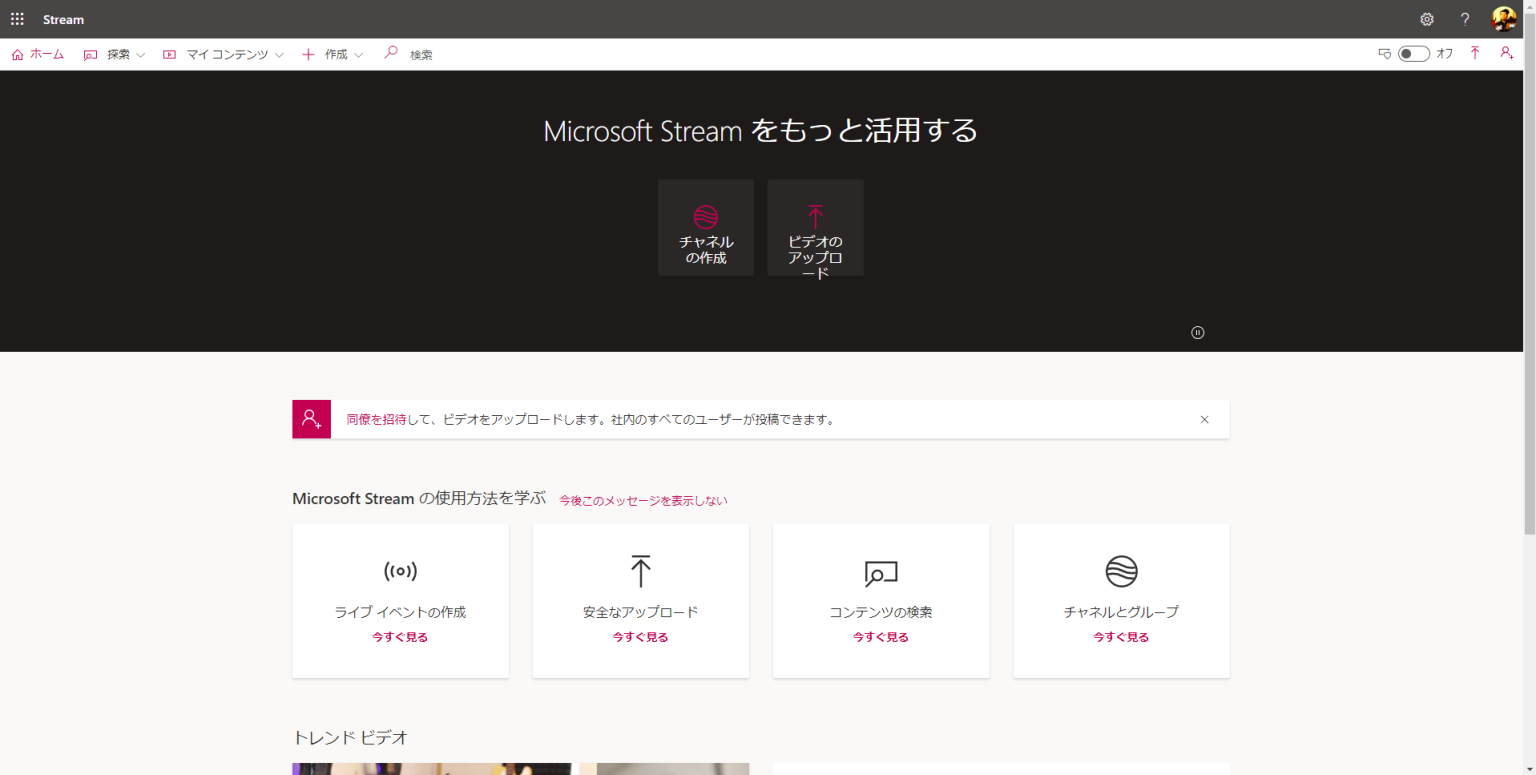This screenshot has height=775, width=1536.
Task: Click the upload icon on 安全なアップロード card
Action: click(x=640, y=570)
